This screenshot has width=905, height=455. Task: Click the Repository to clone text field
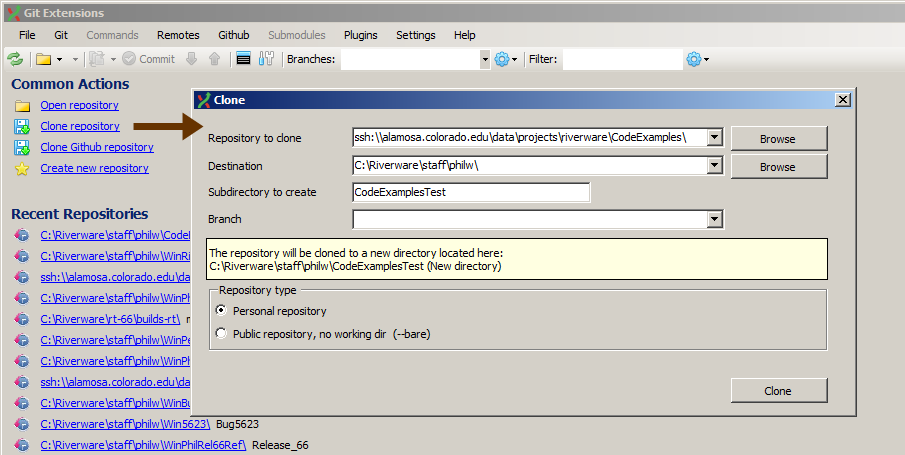pyautogui.click(x=529, y=137)
